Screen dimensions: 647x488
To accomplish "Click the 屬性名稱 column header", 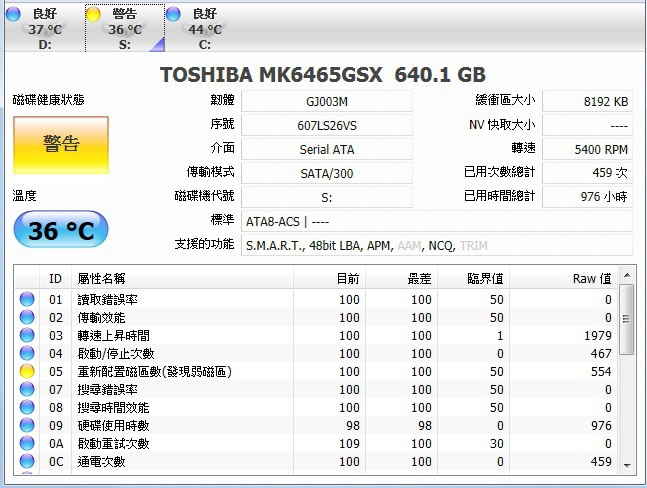I will (x=182, y=278).
